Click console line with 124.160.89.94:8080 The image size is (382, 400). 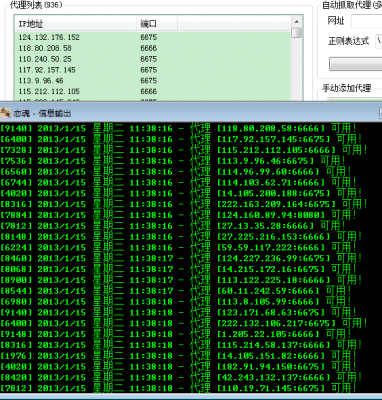(x=178, y=215)
